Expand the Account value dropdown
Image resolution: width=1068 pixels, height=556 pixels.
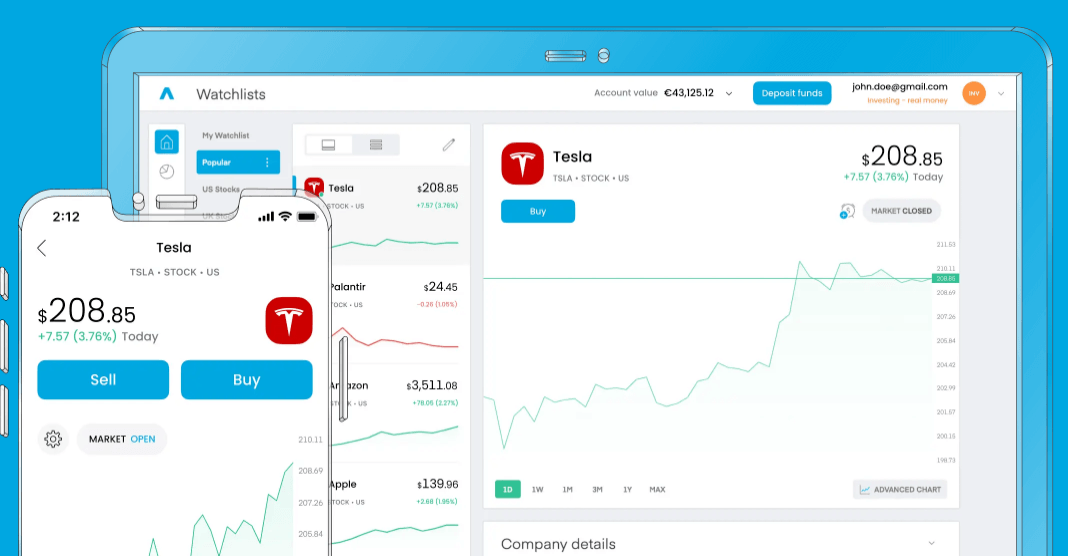[729, 93]
